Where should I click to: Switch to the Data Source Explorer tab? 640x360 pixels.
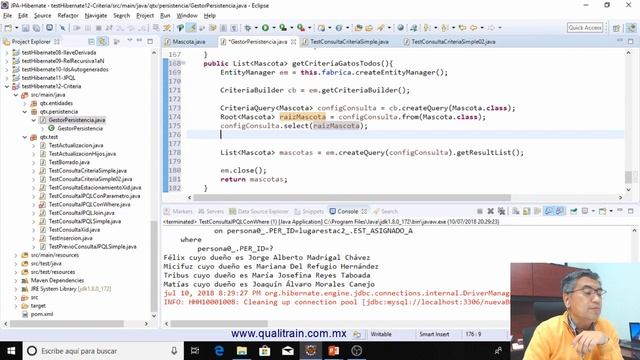[259, 211]
